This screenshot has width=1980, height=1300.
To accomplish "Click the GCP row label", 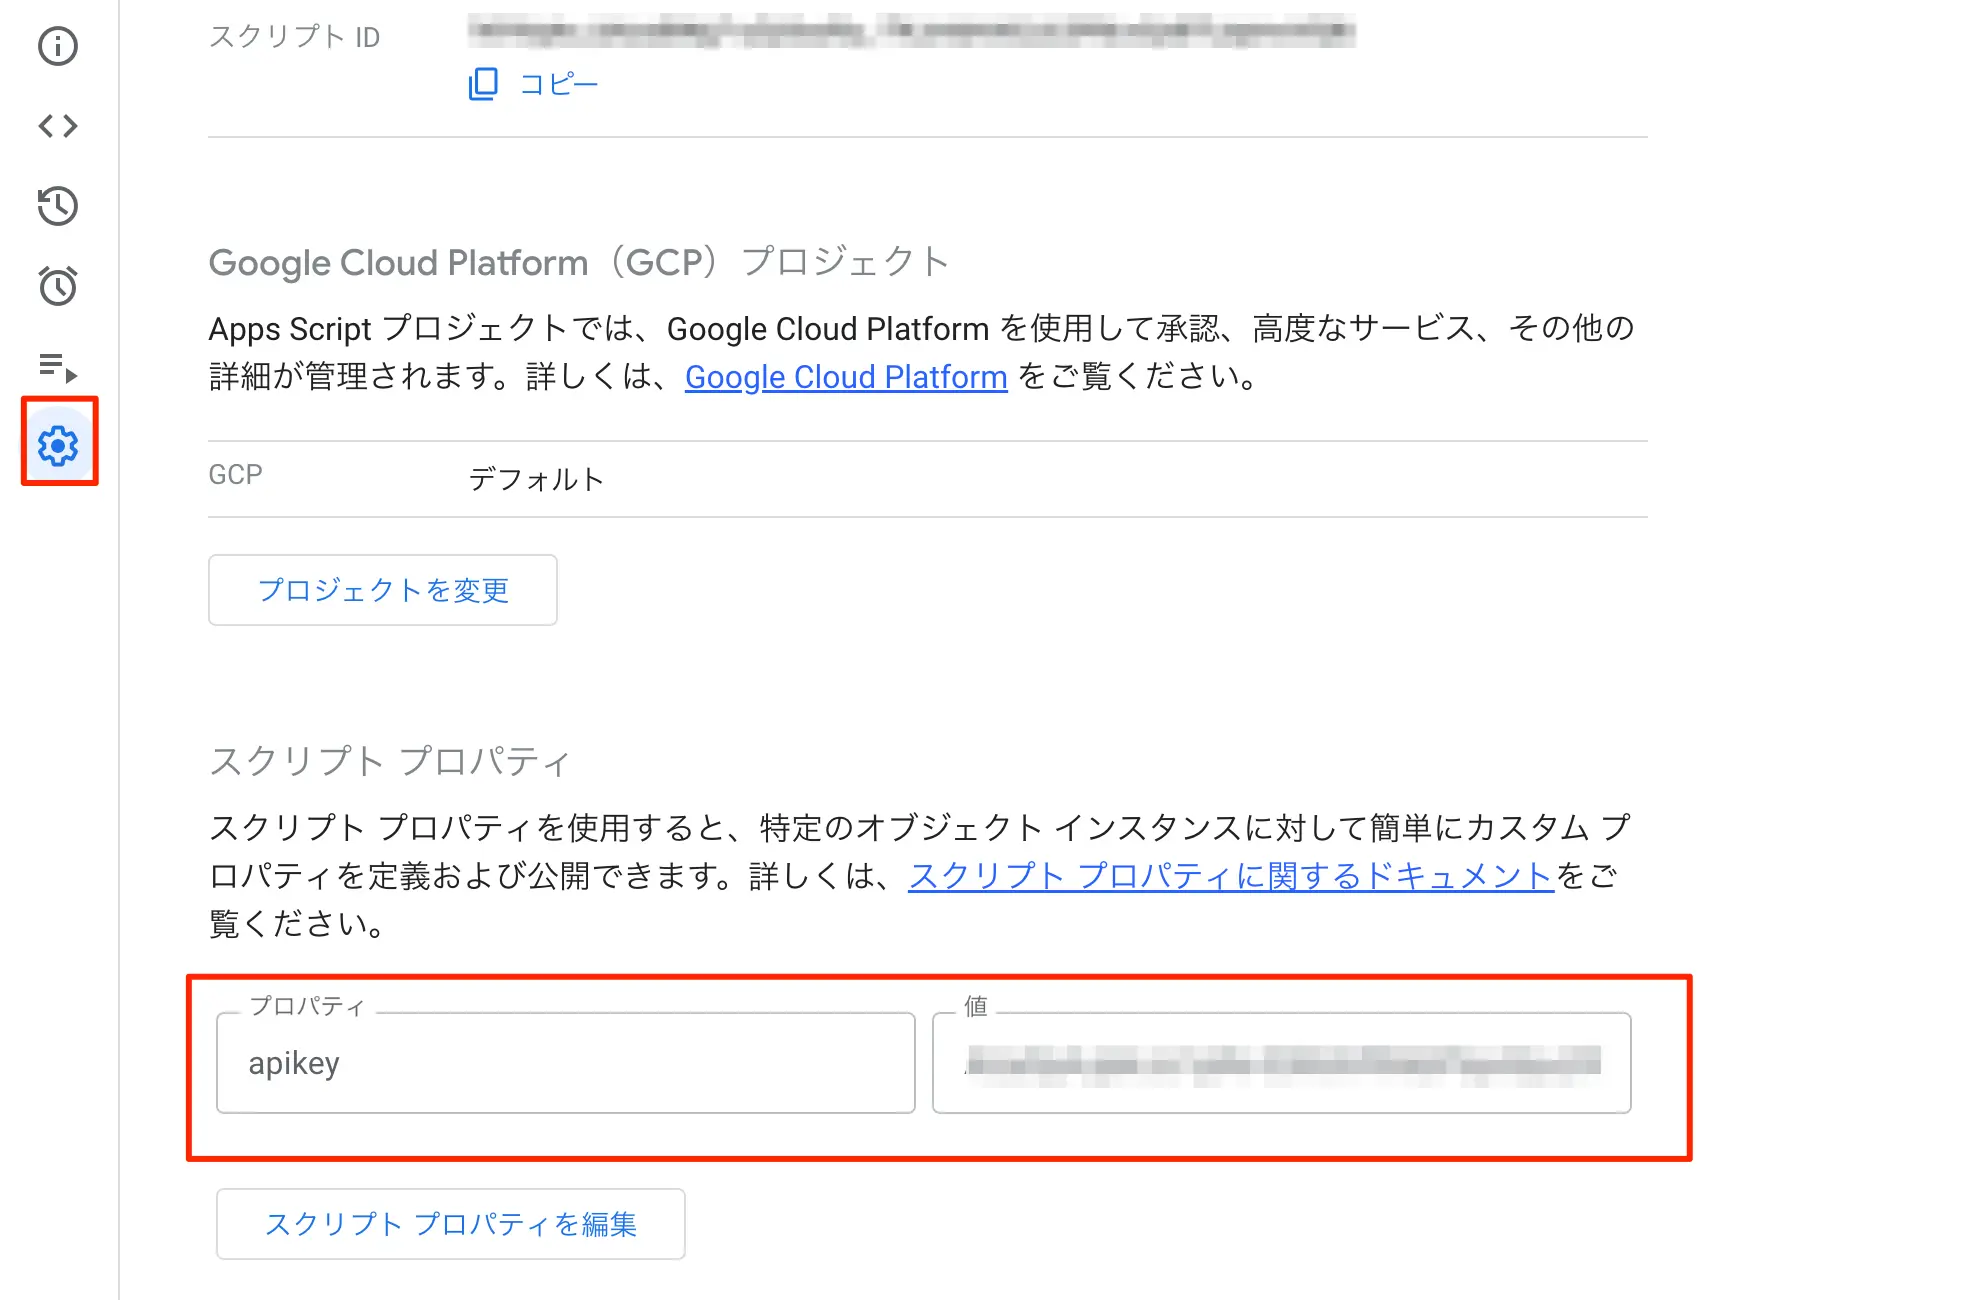I will coord(235,474).
